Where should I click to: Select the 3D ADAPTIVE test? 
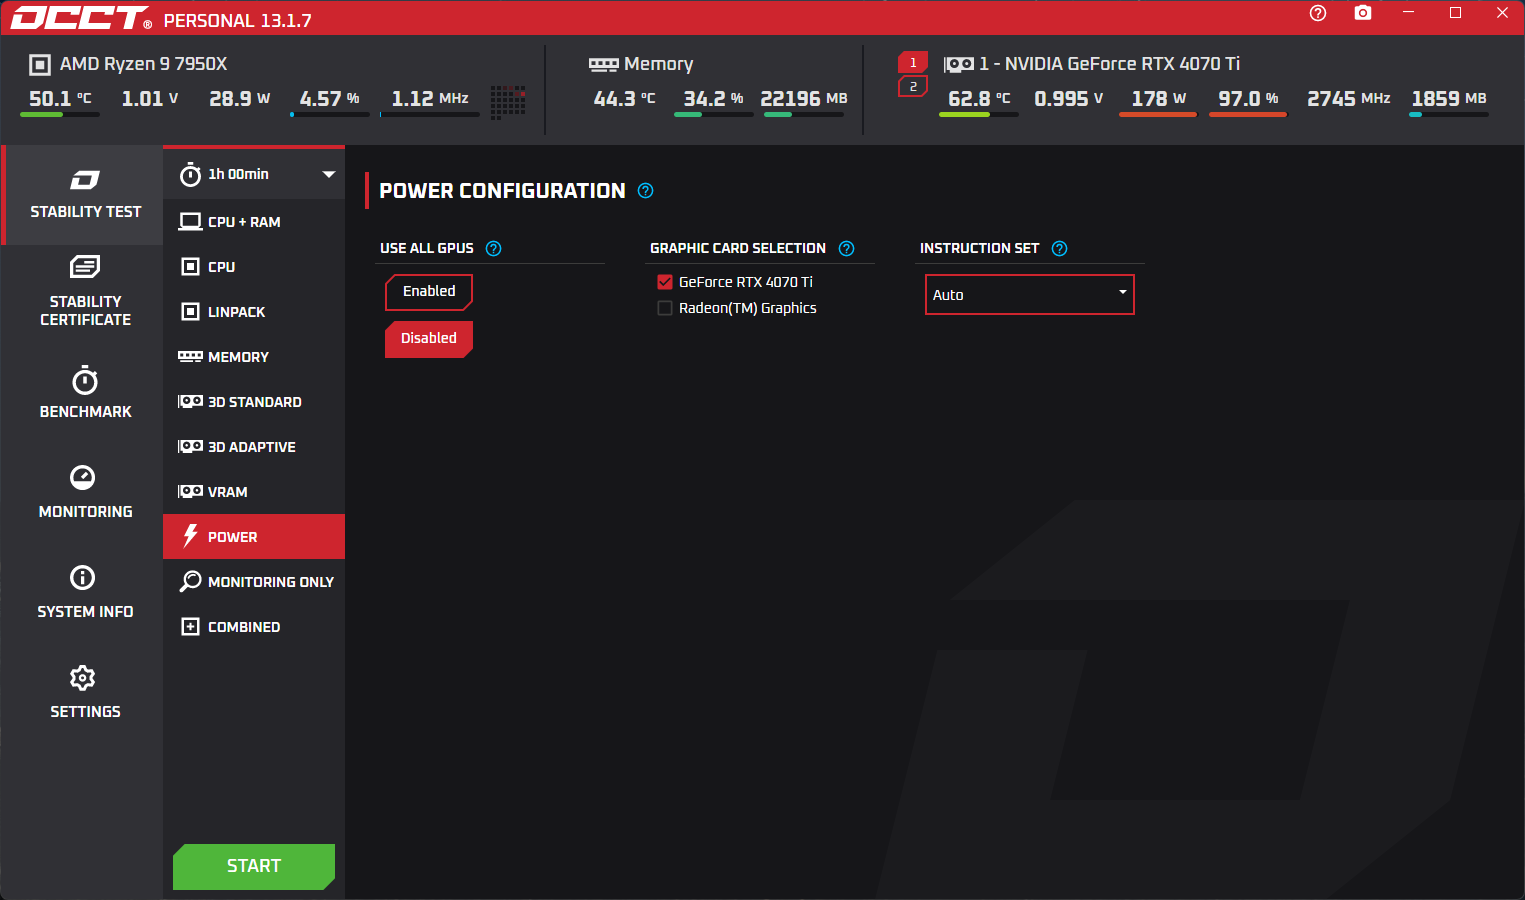[254, 447]
